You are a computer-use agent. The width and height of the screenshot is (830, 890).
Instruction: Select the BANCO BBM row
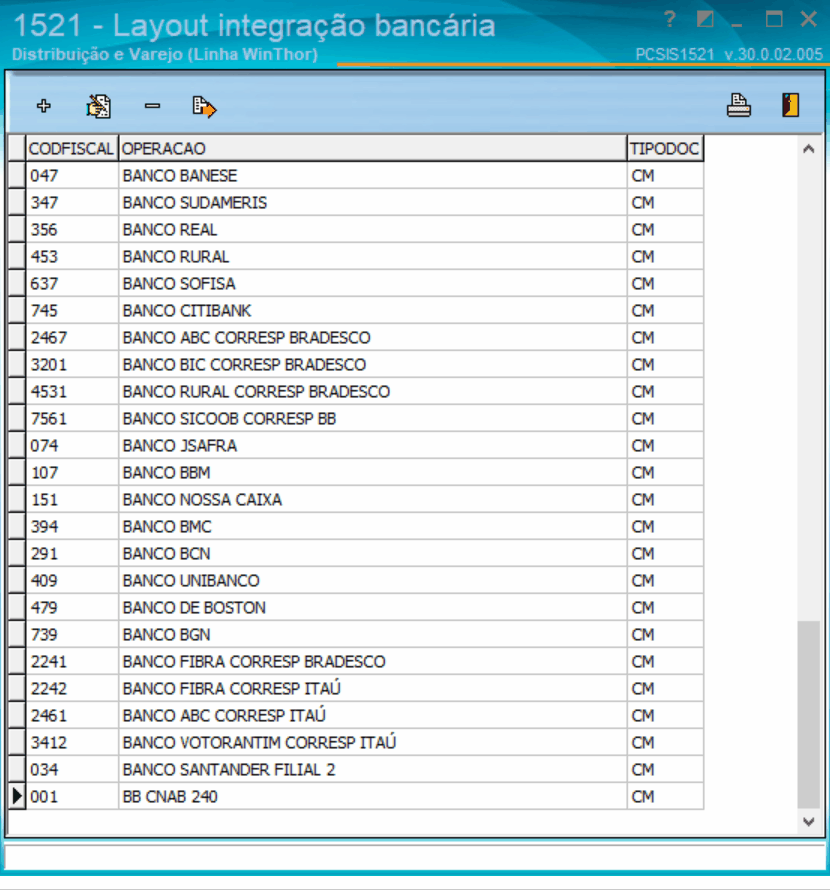(356, 472)
